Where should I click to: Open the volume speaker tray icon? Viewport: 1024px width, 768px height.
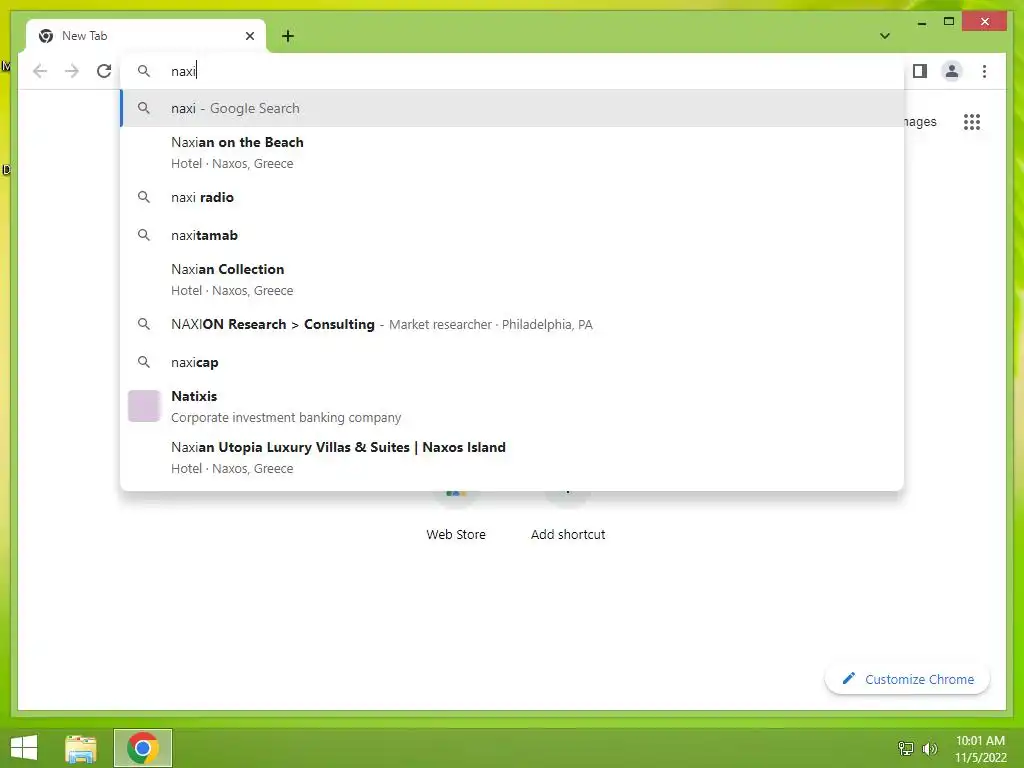point(929,748)
